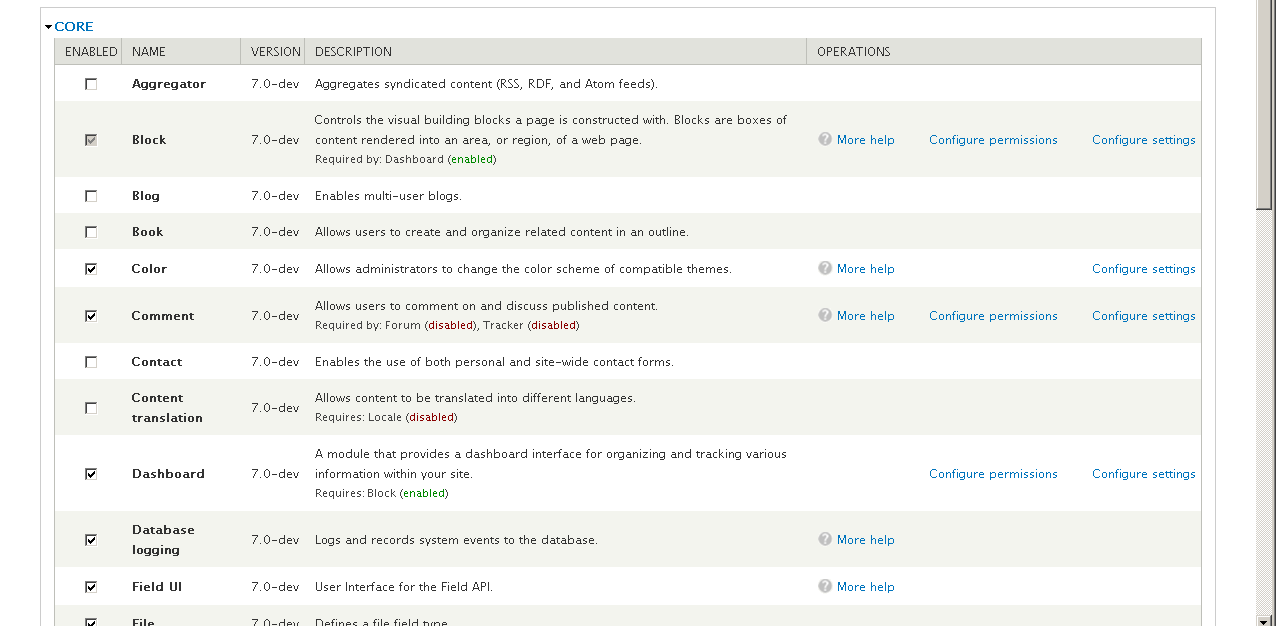The width and height of the screenshot is (1276, 626).
Task: Disable the Color module checkbox
Action: point(91,269)
